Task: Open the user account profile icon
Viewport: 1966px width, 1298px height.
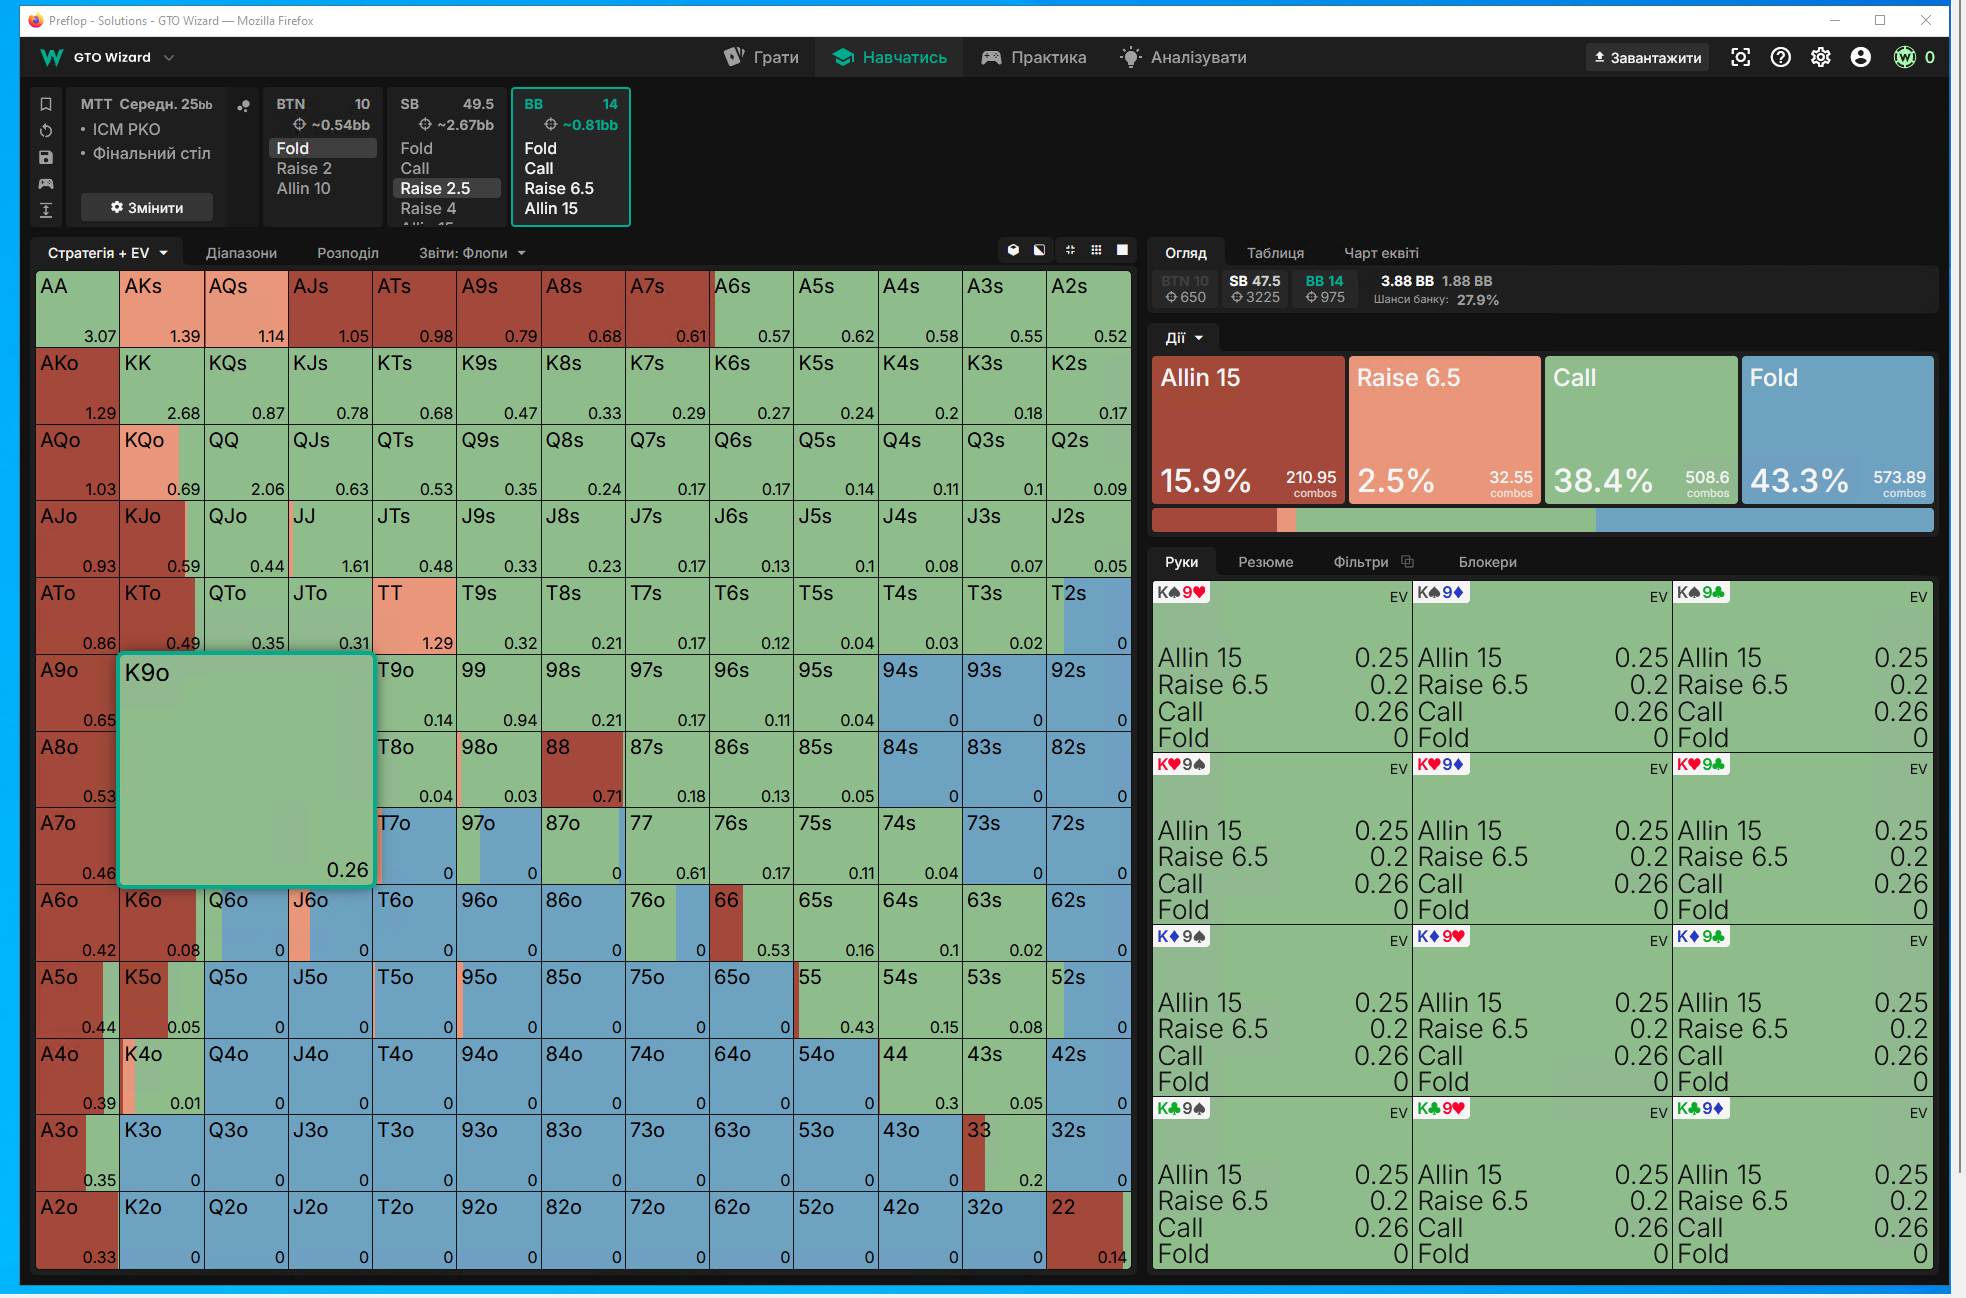Action: (x=1861, y=58)
